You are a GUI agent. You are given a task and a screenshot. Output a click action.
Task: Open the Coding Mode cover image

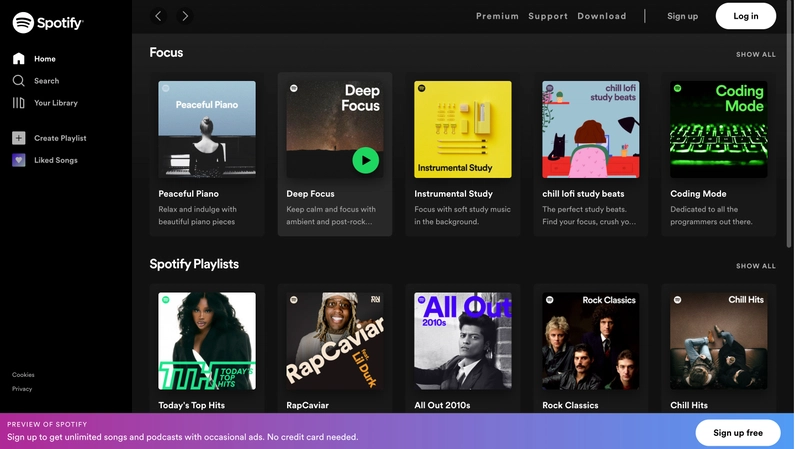click(718, 130)
